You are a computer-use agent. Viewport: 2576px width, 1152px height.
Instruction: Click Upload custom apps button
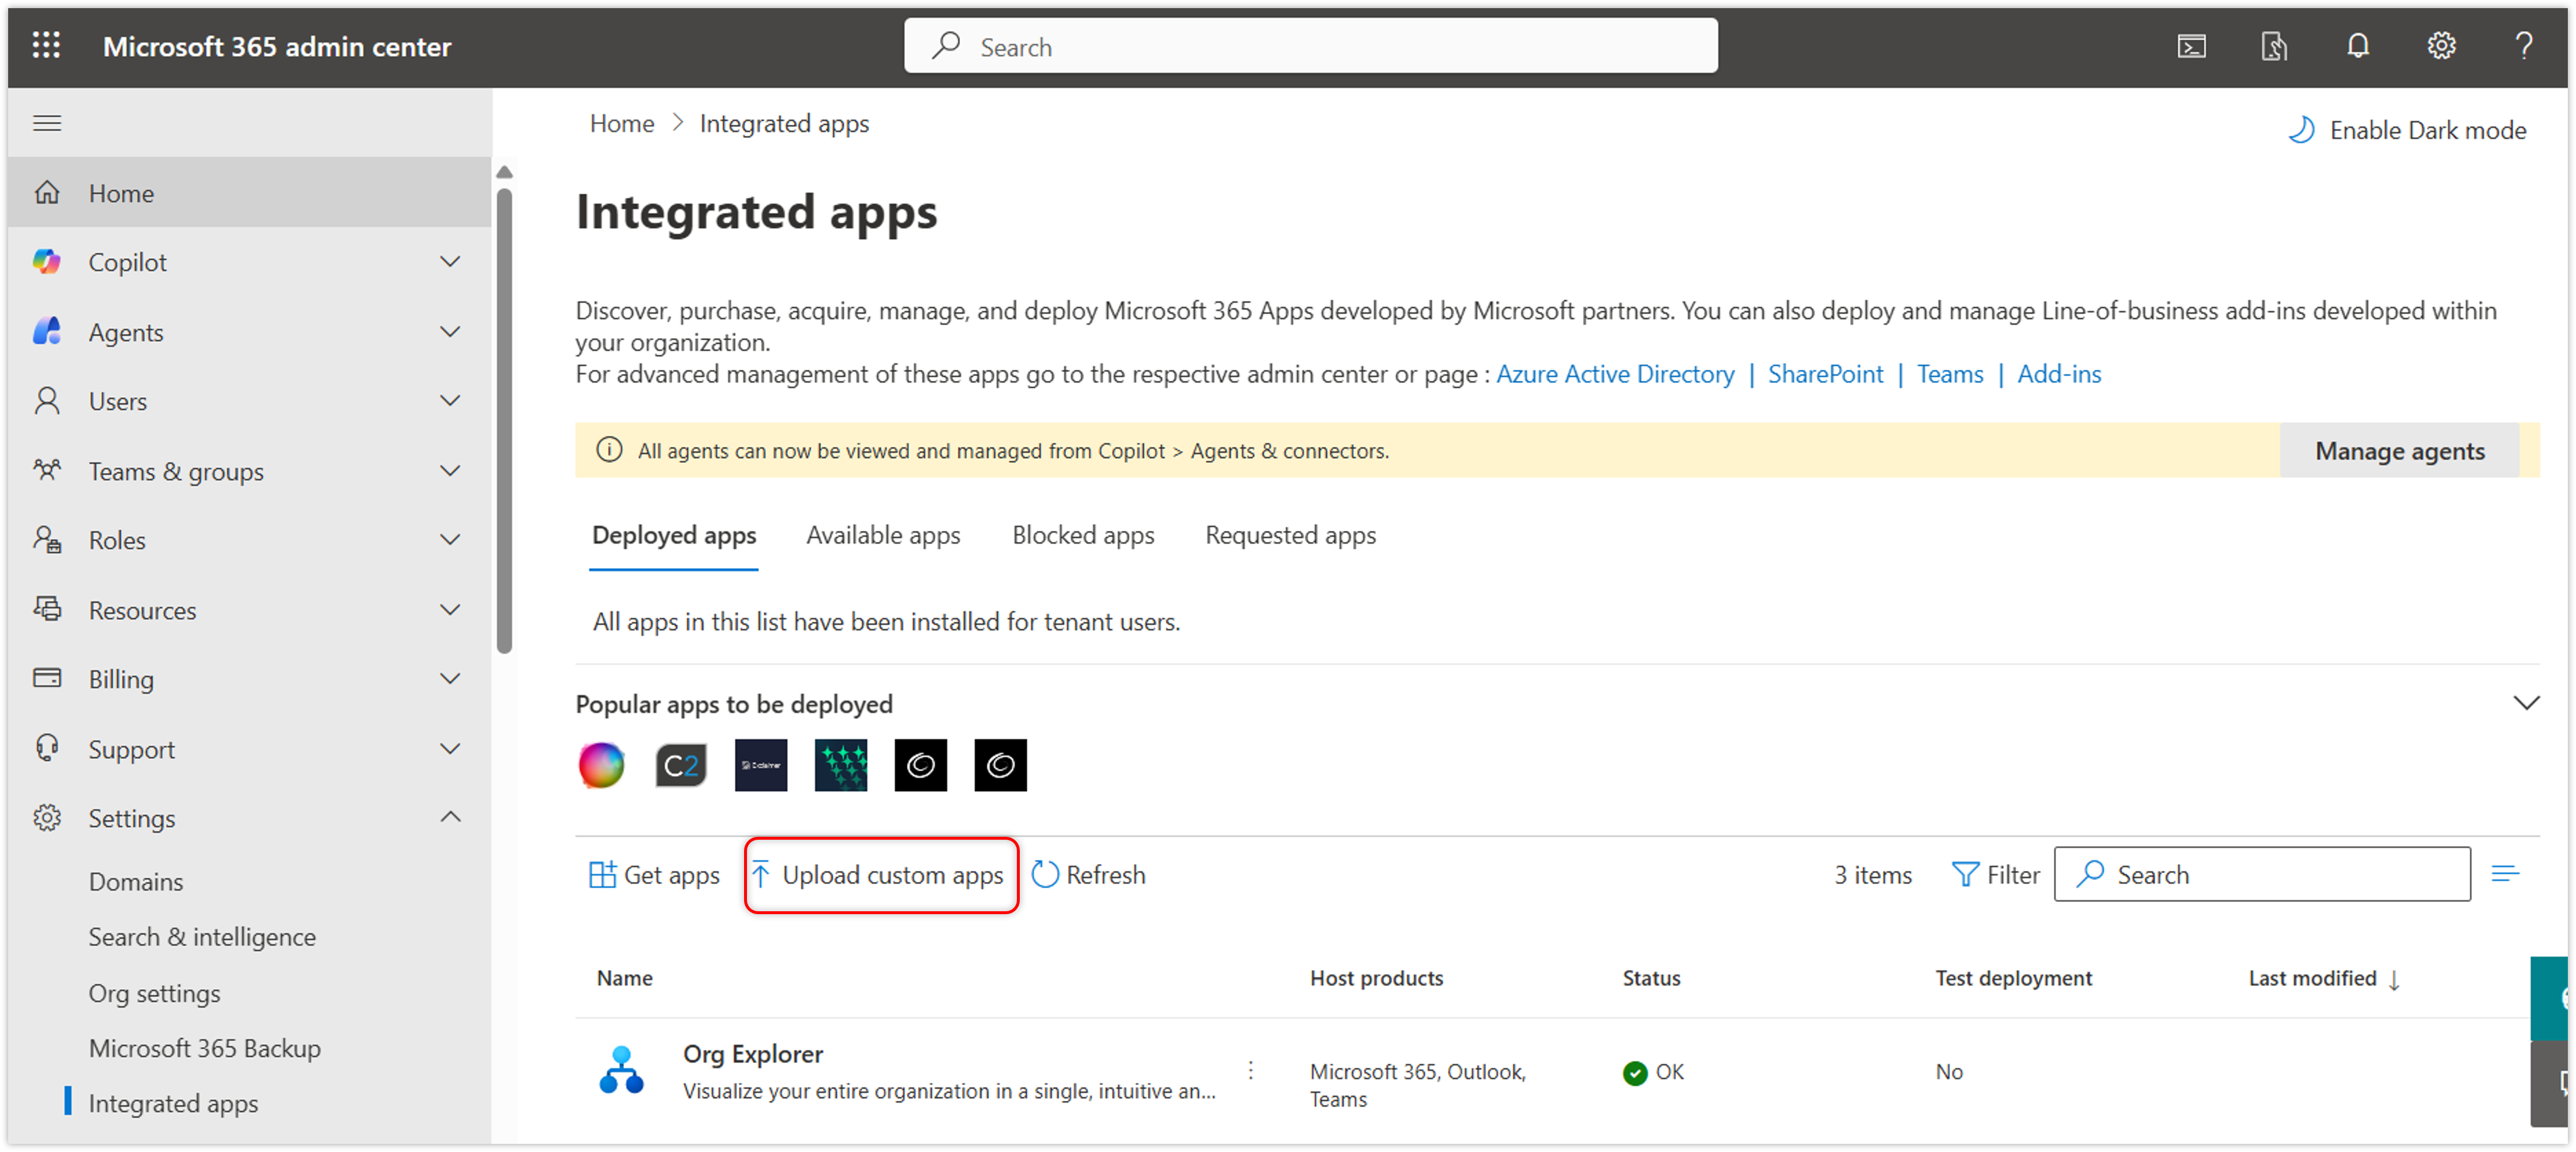(x=881, y=875)
